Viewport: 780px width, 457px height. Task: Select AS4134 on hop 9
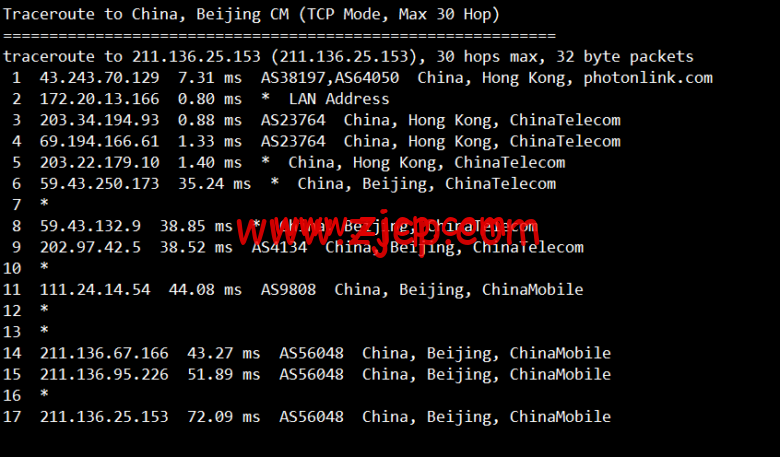point(279,247)
